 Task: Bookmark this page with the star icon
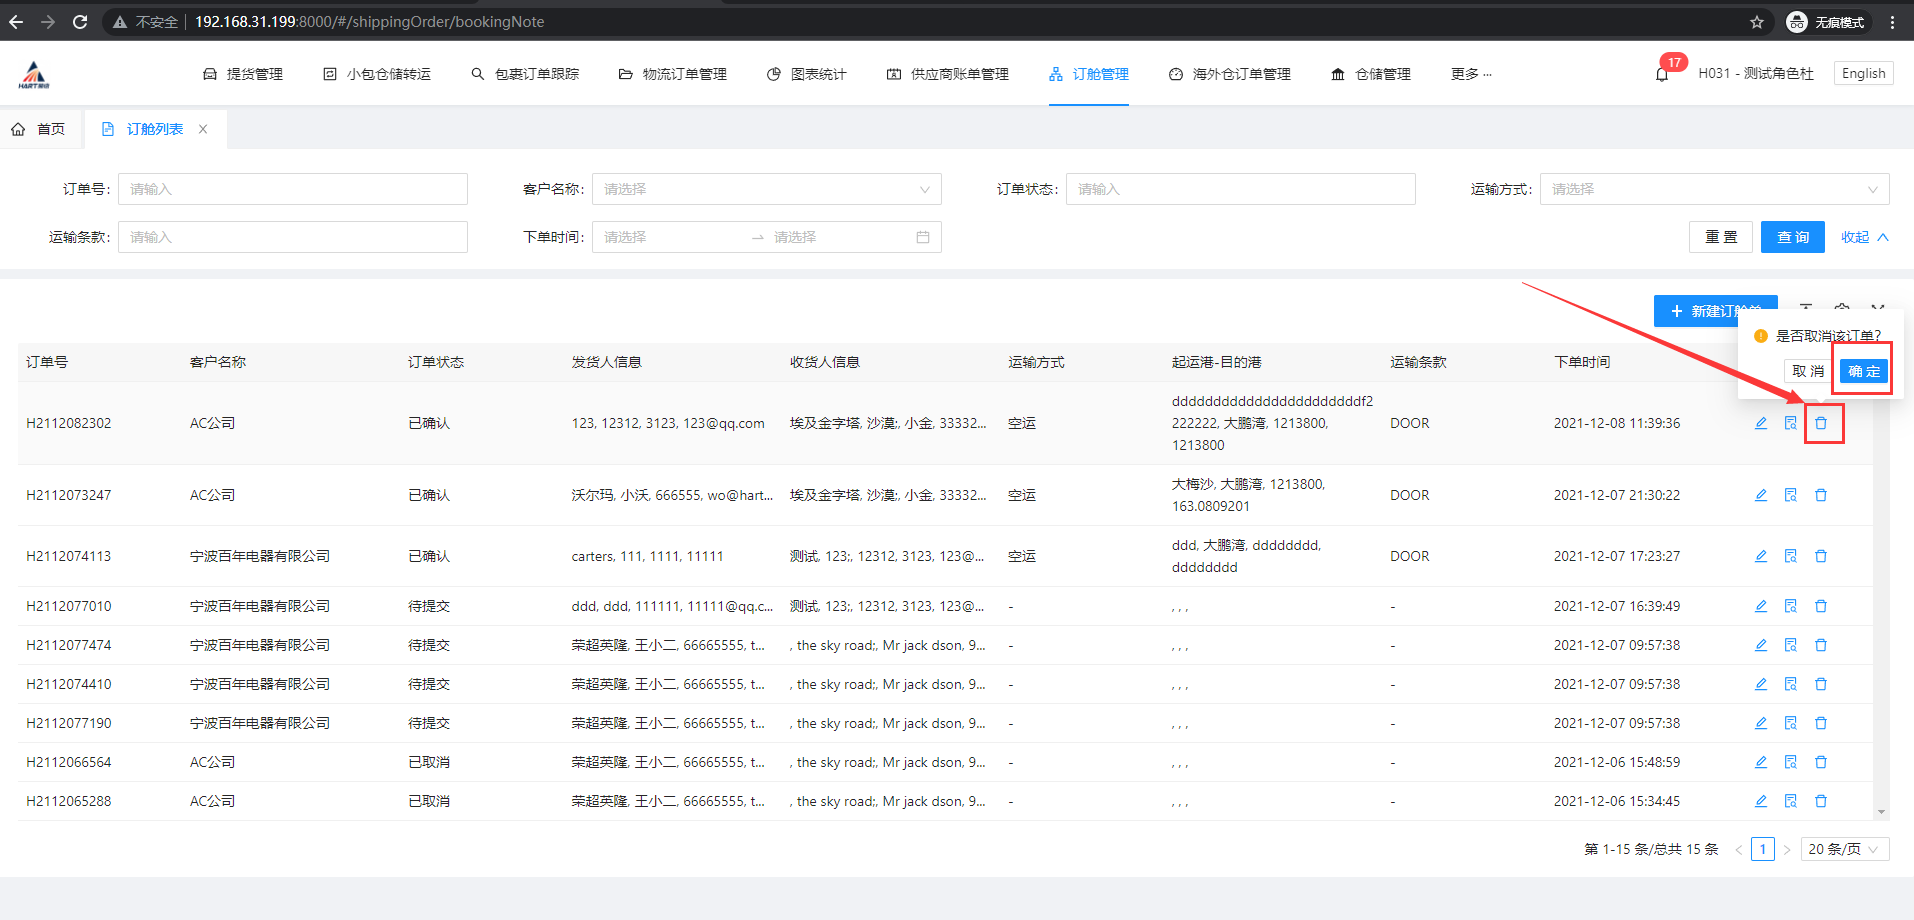pos(1757,22)
